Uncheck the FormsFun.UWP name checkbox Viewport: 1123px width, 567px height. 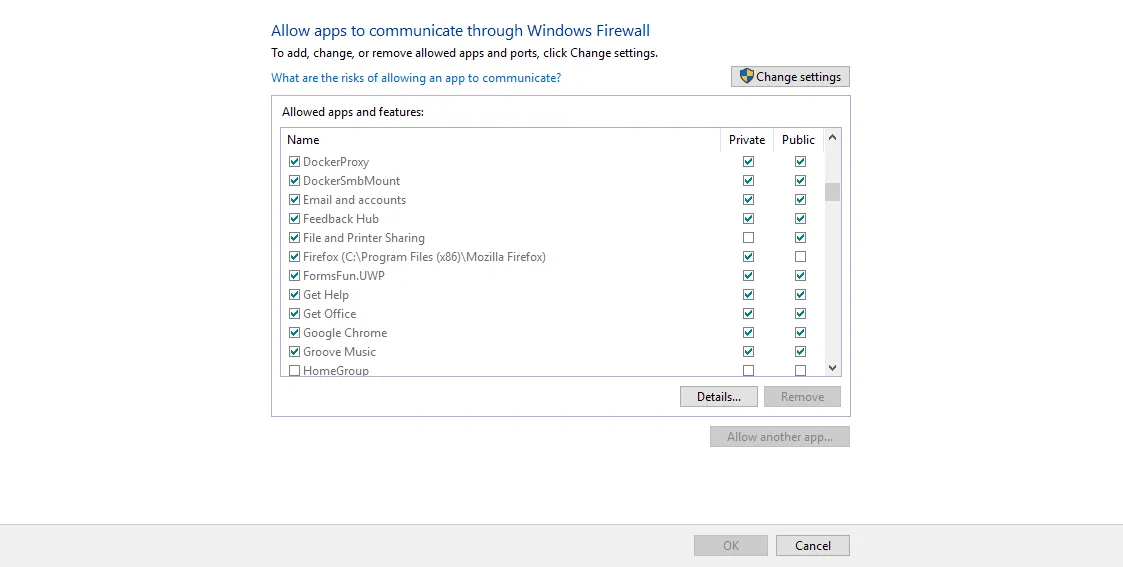pos(294,276)
